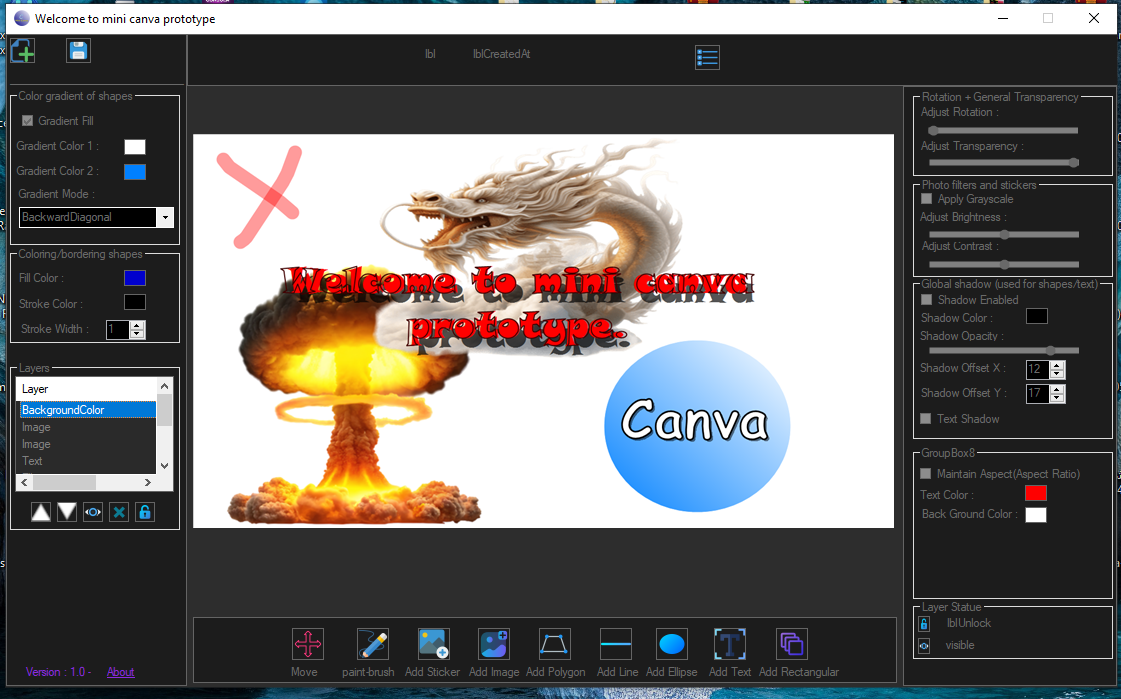This screenshot has width=1121, height=699.
Task: Enable the Apply Grayscale filter
Action: tap(927, 198)
